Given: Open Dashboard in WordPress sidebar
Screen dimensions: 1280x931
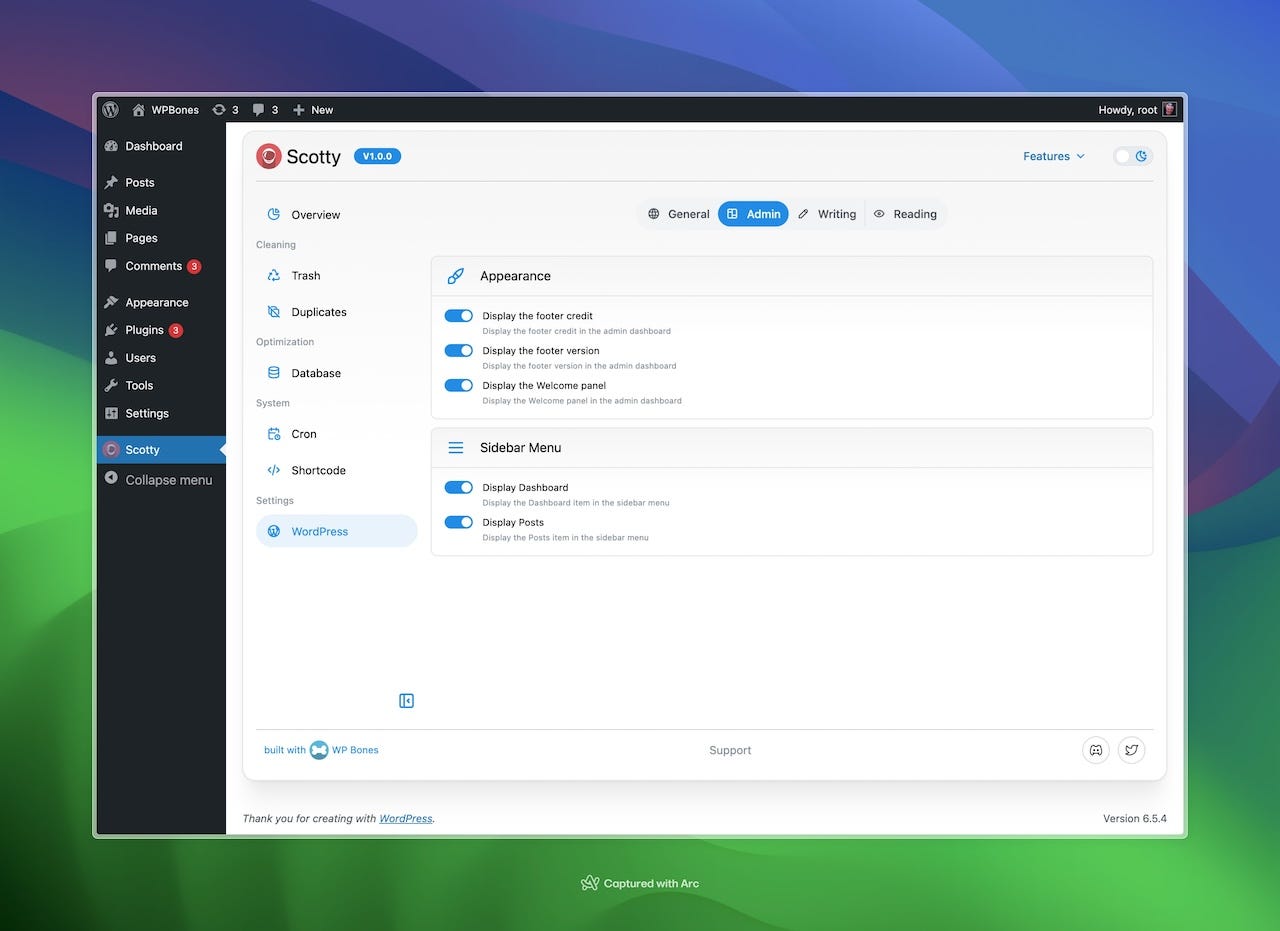Looking at the screenshot, I should pyautogui.click(x=161, y=146).
